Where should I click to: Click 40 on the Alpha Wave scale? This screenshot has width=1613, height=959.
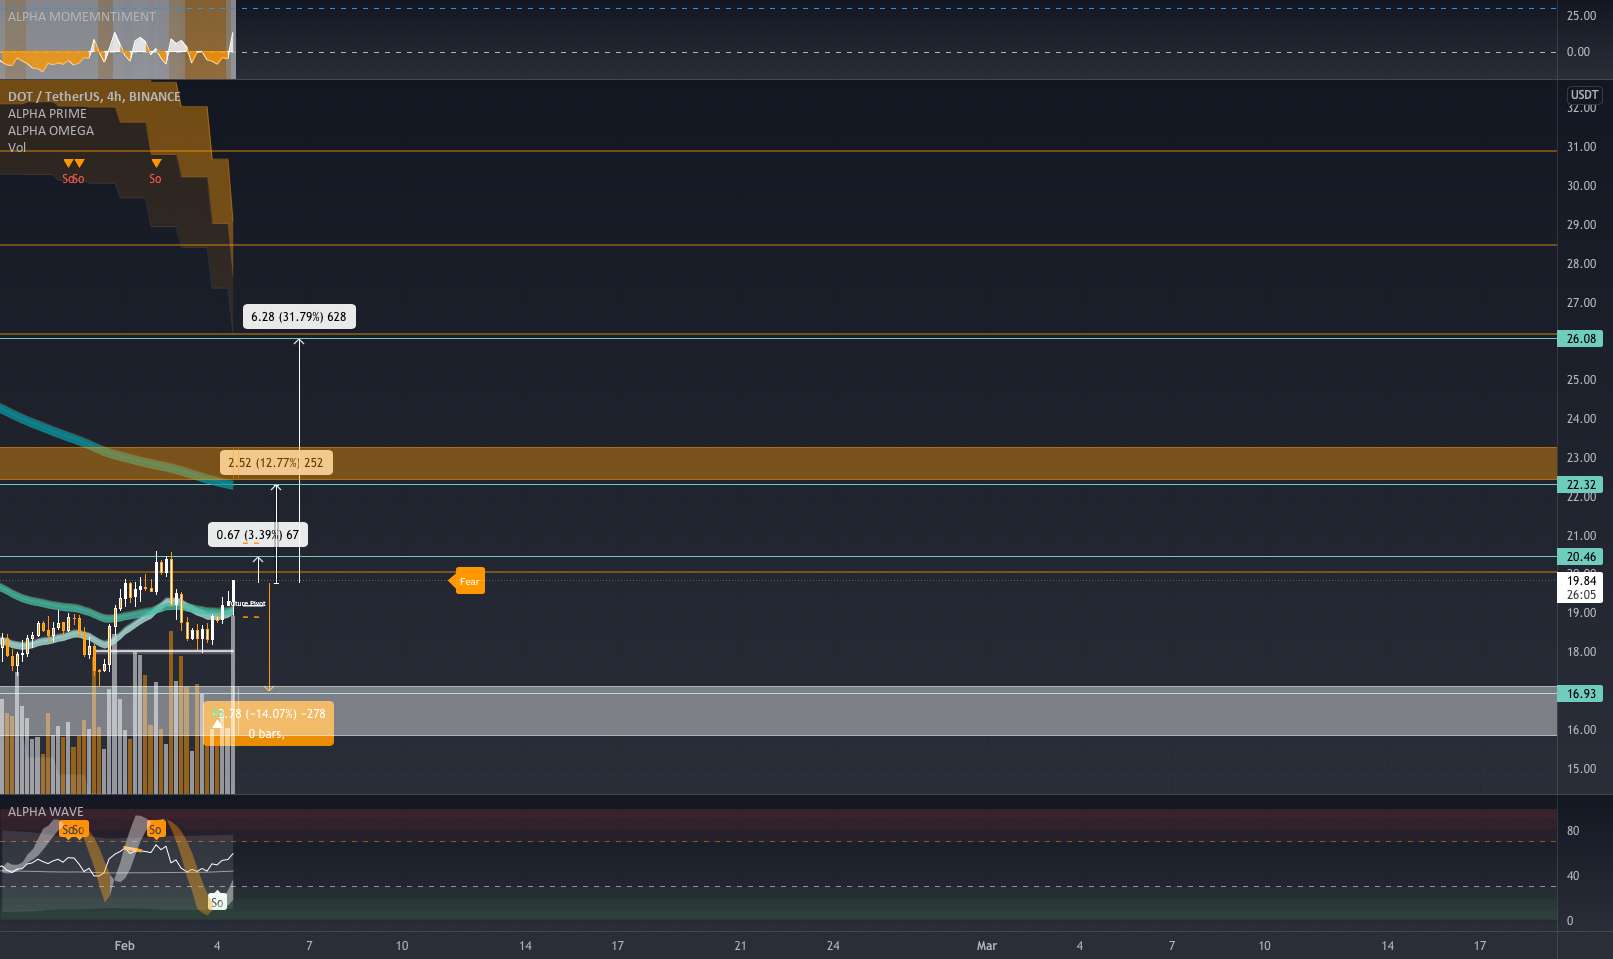pos(1573,876)
